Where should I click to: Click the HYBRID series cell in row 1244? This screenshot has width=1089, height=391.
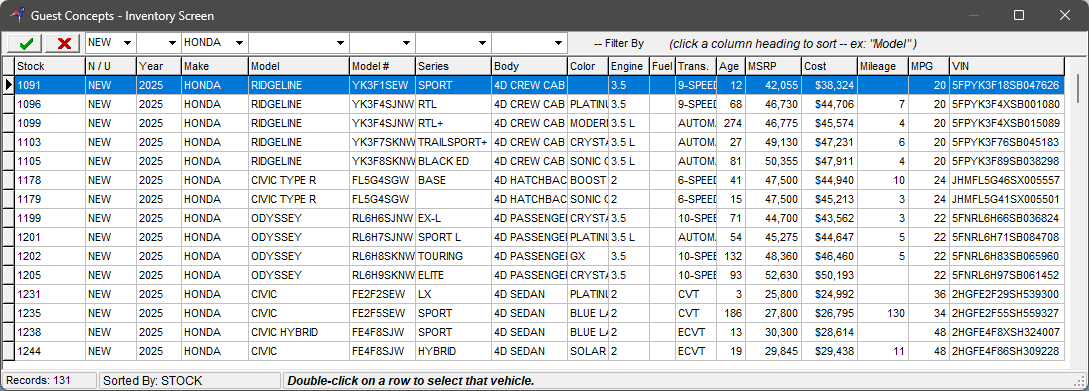click(x=454, y=351)
